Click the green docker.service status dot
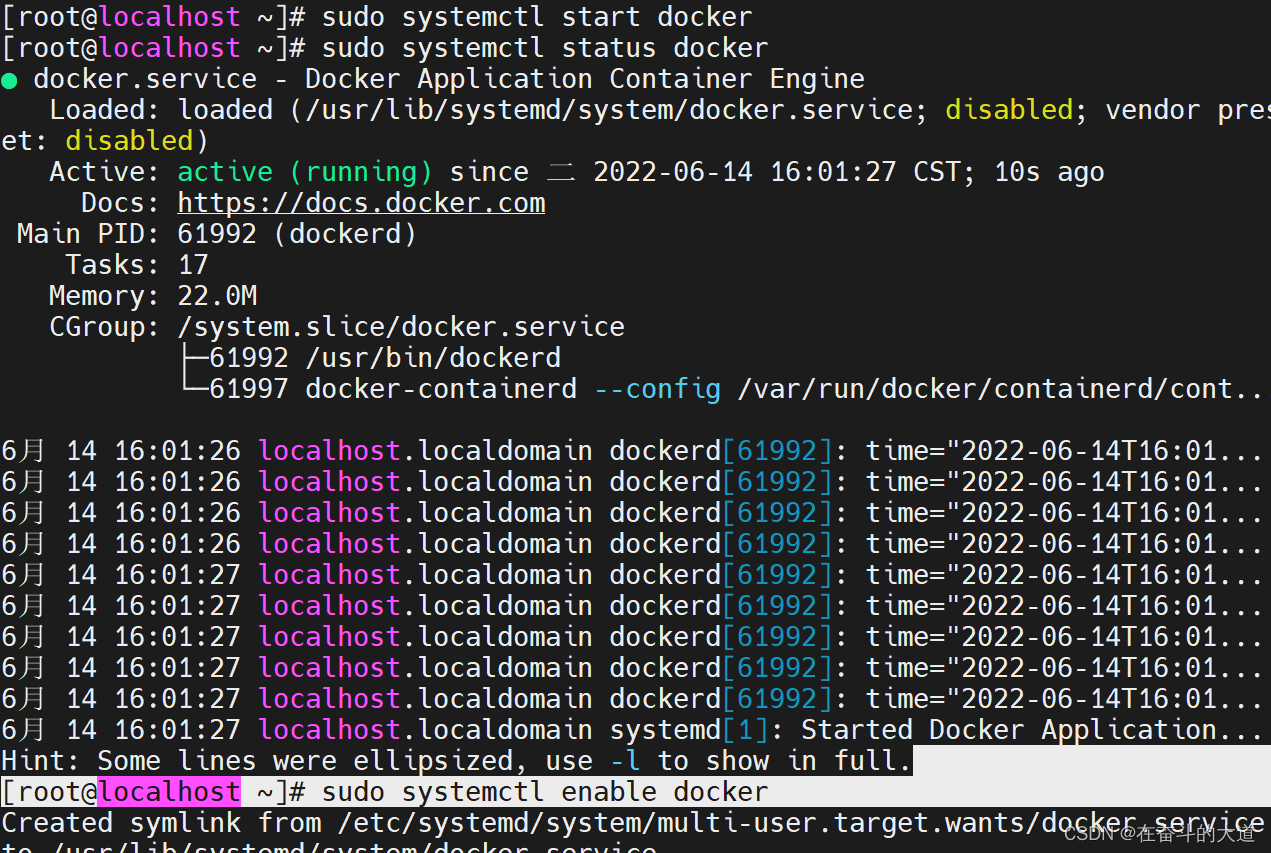The height and width of the screenshot is (853, 1271). [x=9, y=81]
